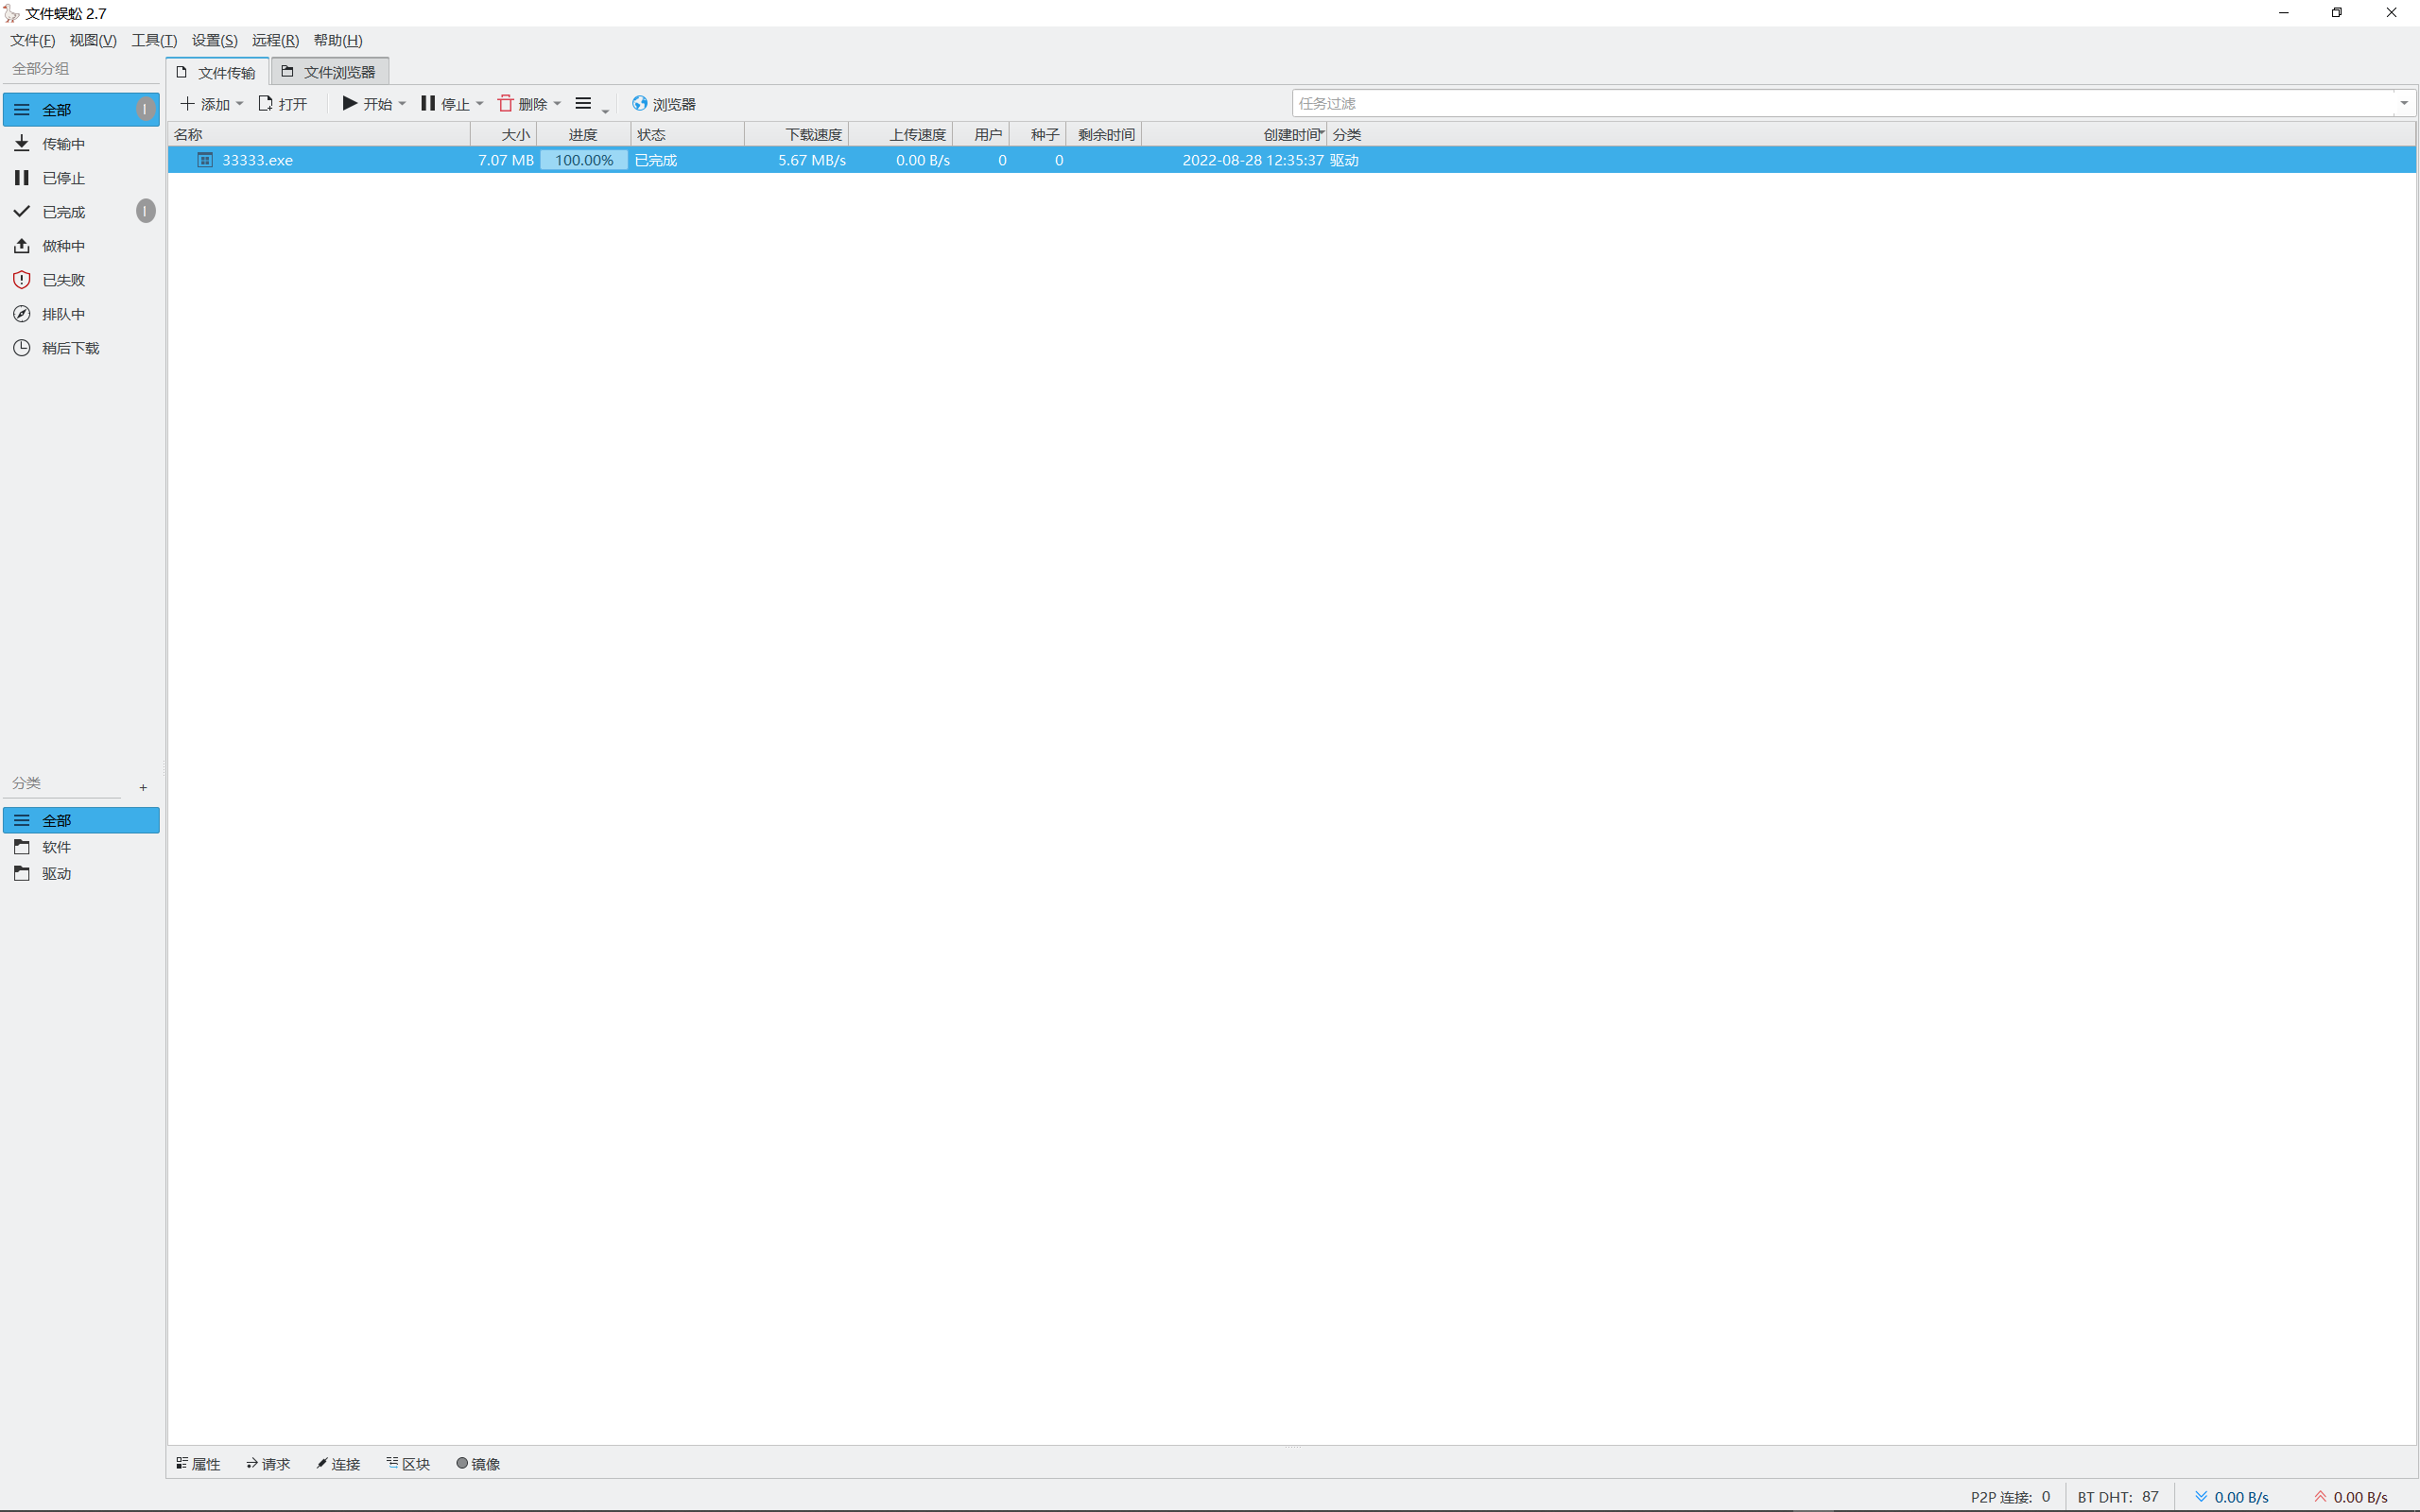
Task: Open the 帮助(H) menu
Action: click(338, 40)
